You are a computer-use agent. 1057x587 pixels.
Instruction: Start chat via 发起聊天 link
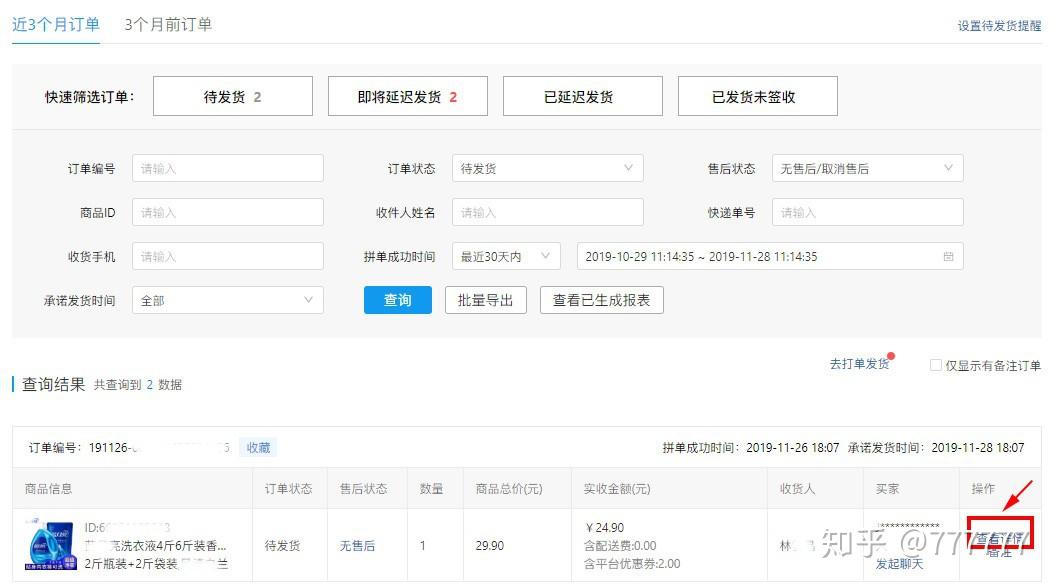899,563
